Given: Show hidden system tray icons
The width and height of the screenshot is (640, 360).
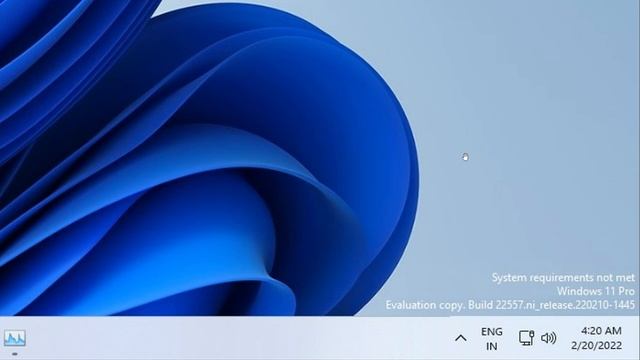Looking at the screenshot, I should pos(461,338).
